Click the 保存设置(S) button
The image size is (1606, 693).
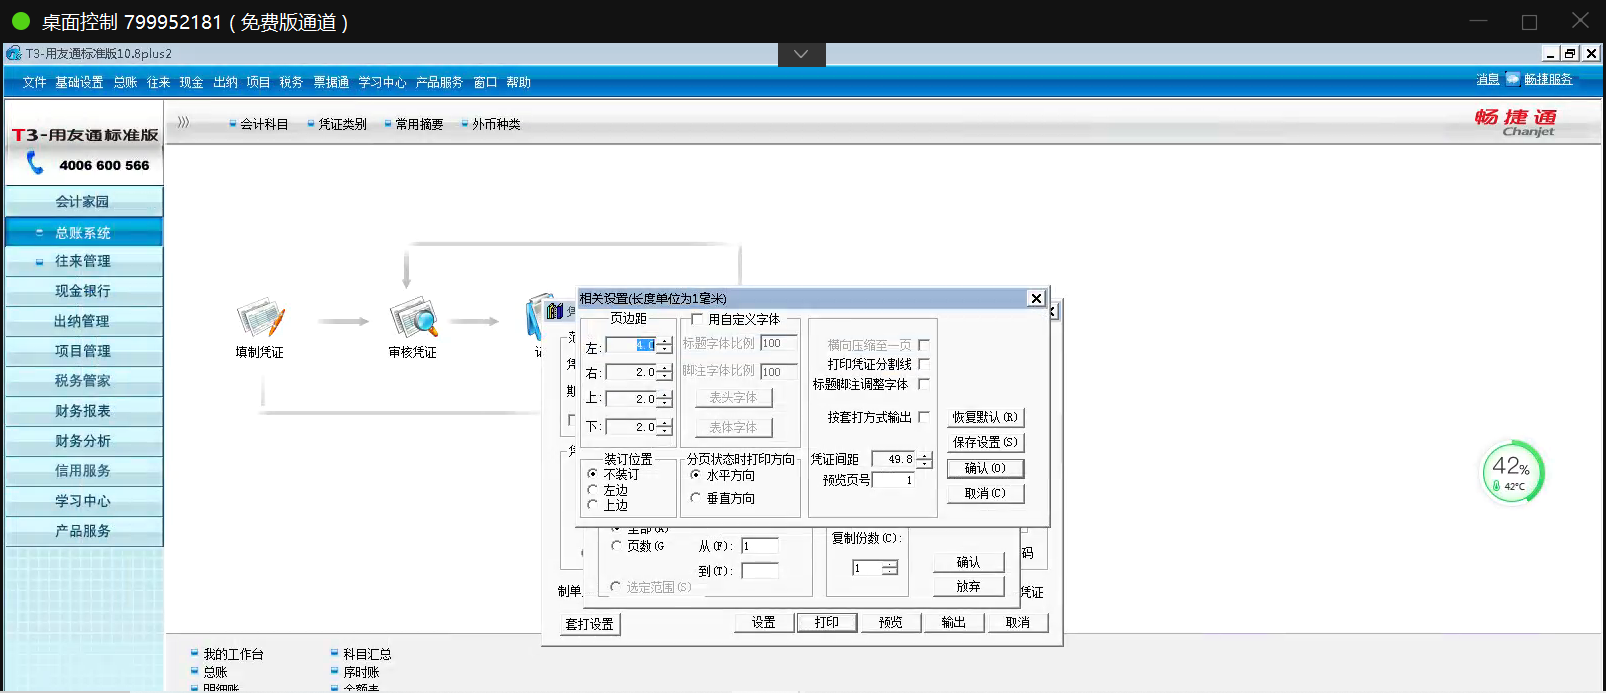[x=985, y=442]
